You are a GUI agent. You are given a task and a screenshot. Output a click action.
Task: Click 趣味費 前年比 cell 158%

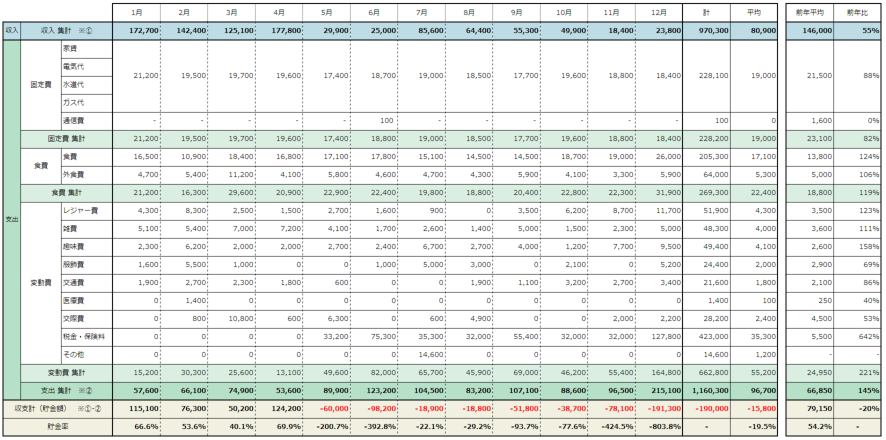[x=857, y=247]
